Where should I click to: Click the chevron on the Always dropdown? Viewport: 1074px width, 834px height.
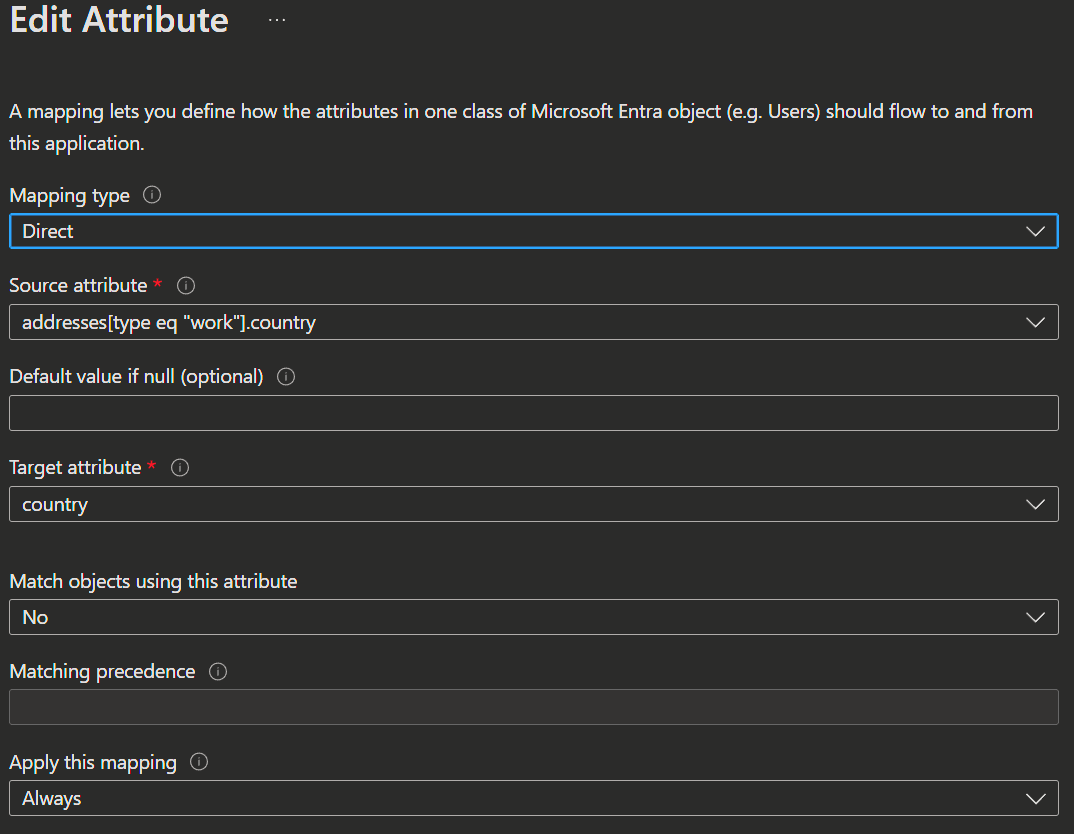1035,798
